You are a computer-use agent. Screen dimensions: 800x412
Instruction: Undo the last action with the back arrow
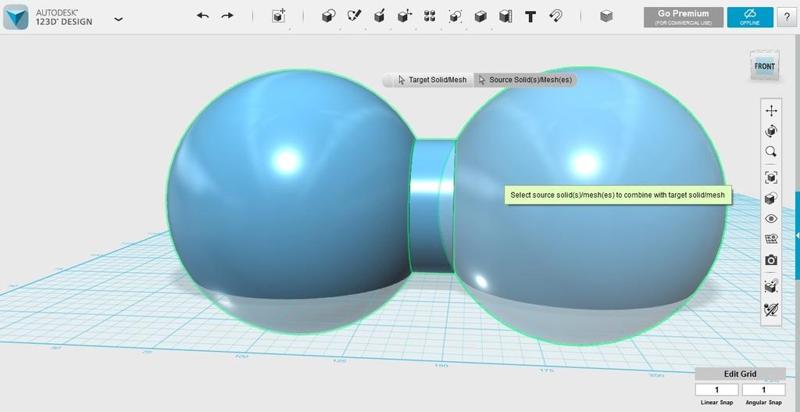point(203,16)
